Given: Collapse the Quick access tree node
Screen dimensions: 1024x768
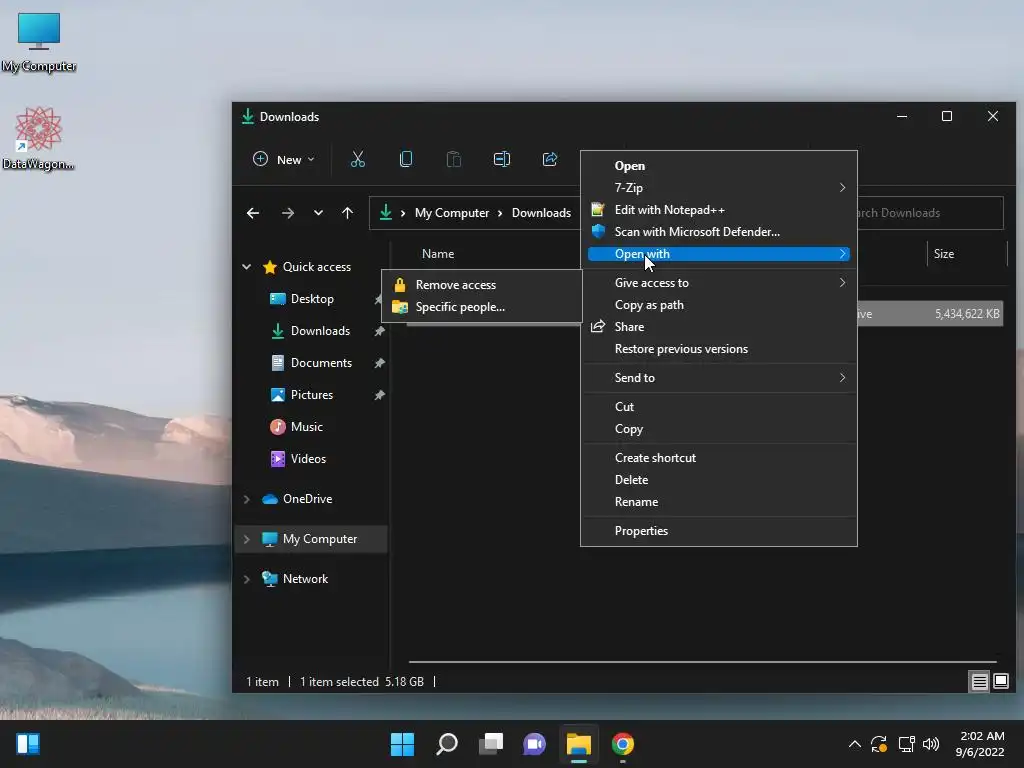Looking at the screenshot, I should click(x=247, y=266).
